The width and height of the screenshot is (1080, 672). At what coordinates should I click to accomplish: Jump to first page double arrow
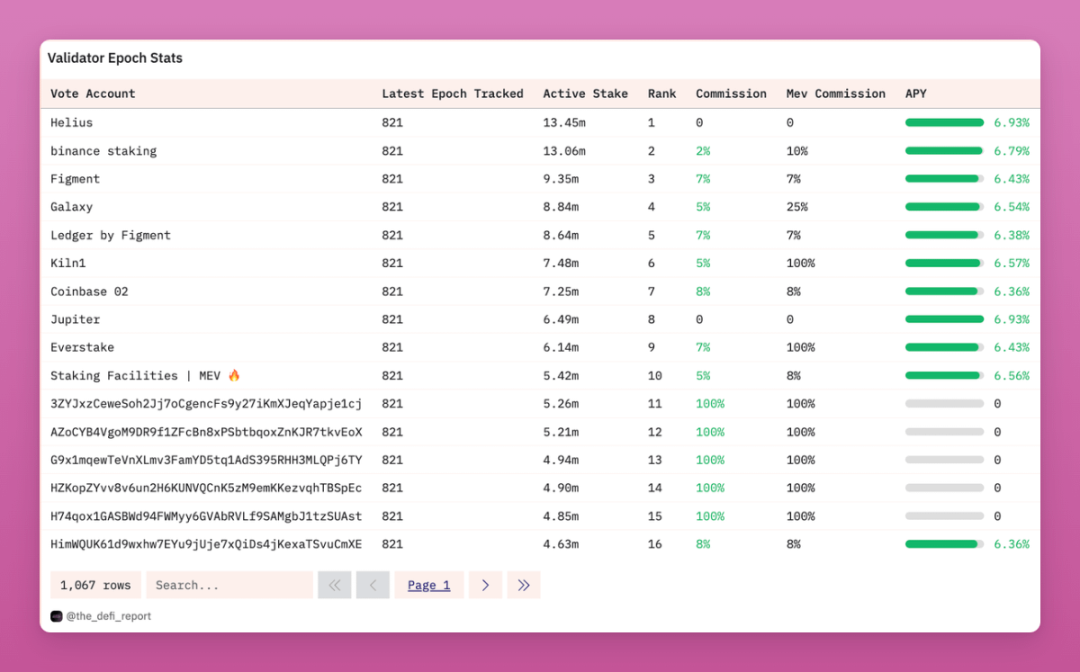point(334,585)
